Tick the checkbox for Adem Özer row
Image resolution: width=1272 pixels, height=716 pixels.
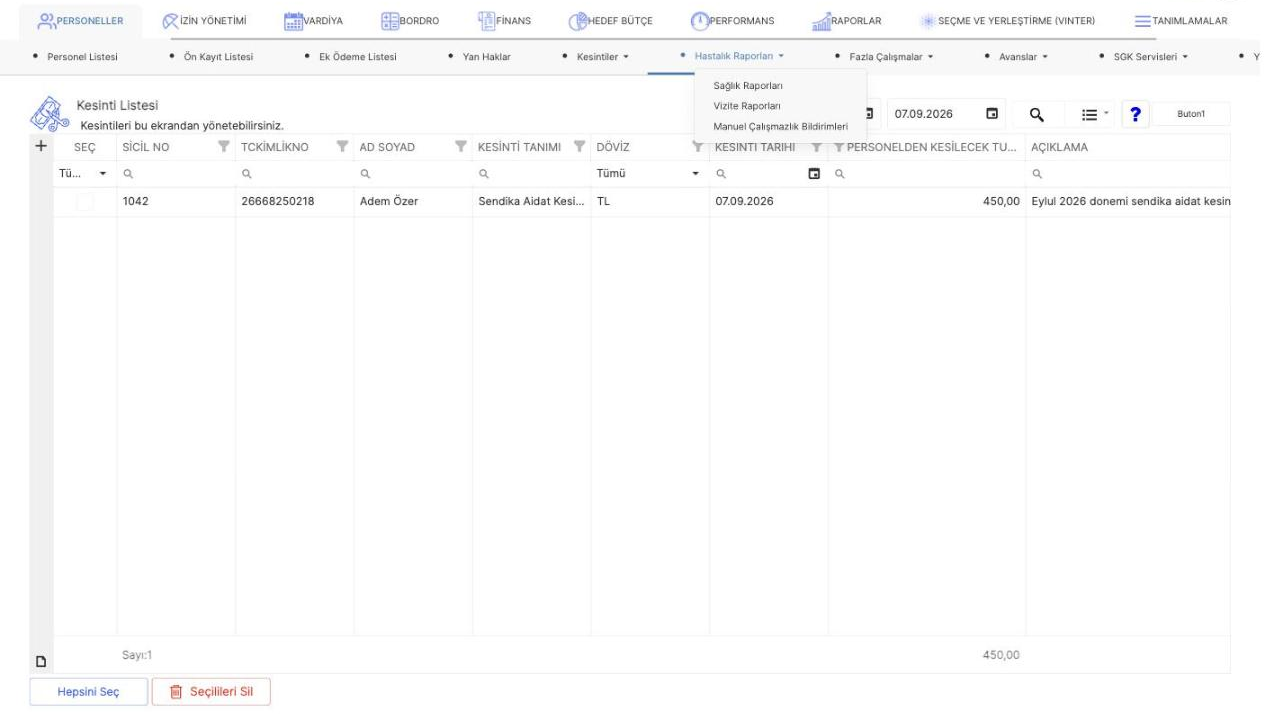click(85, 202)
